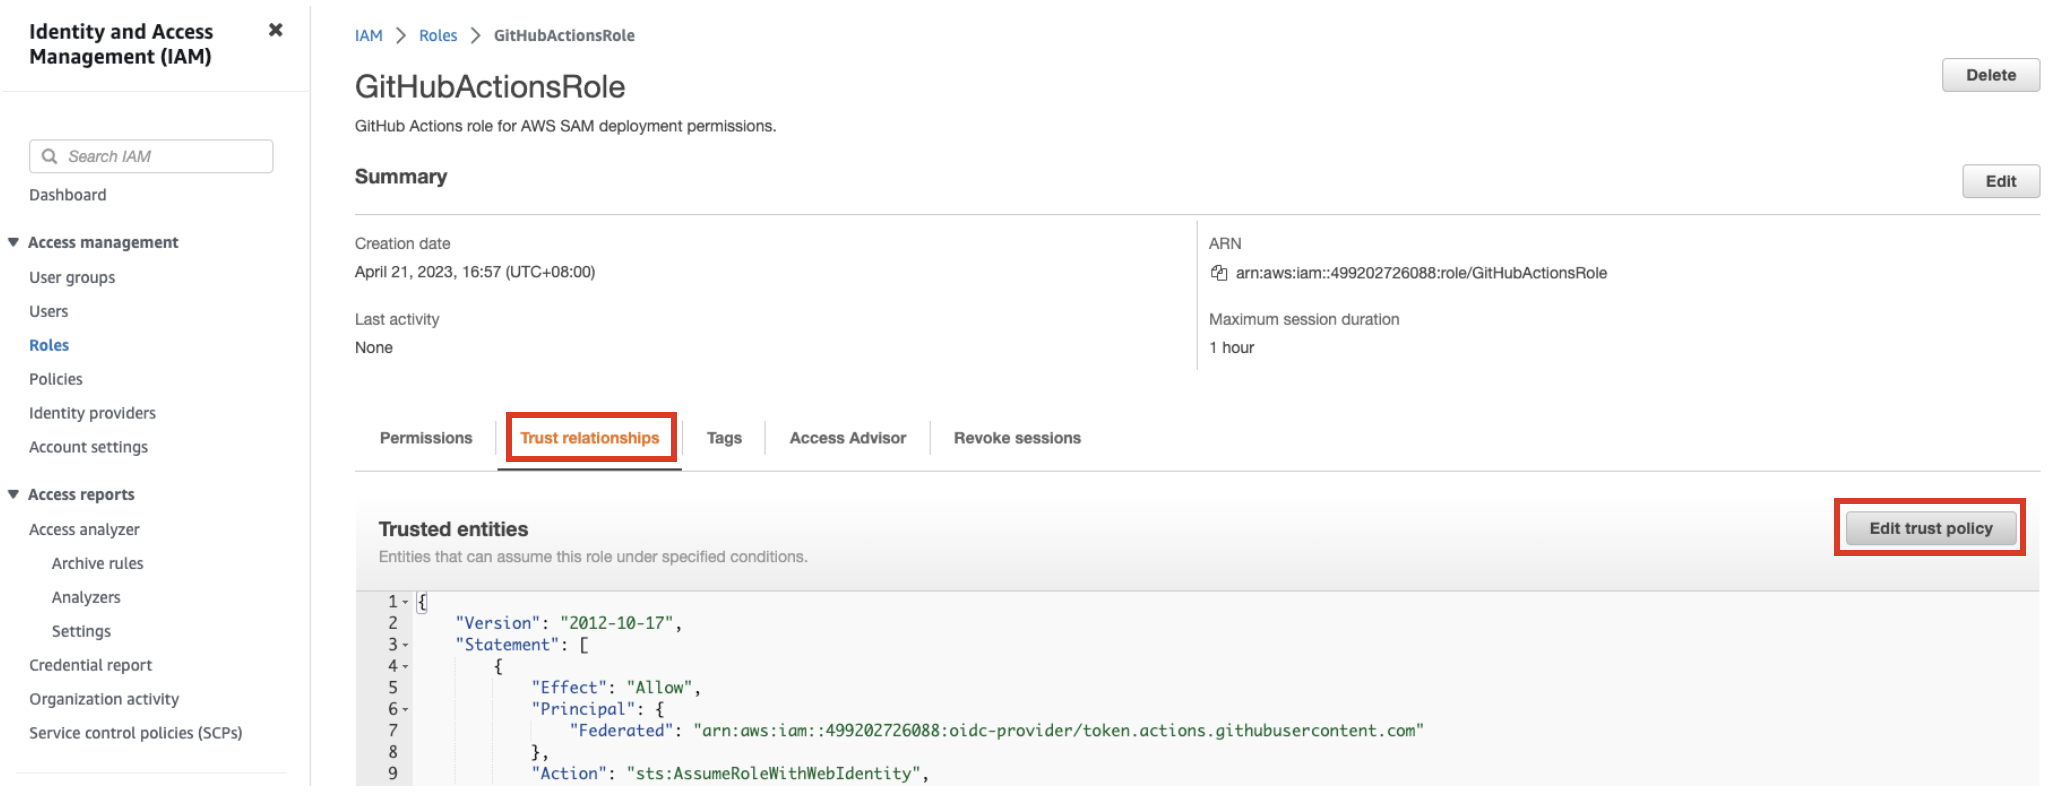Open Archive rules in sidebar

(x=97, y=563)
